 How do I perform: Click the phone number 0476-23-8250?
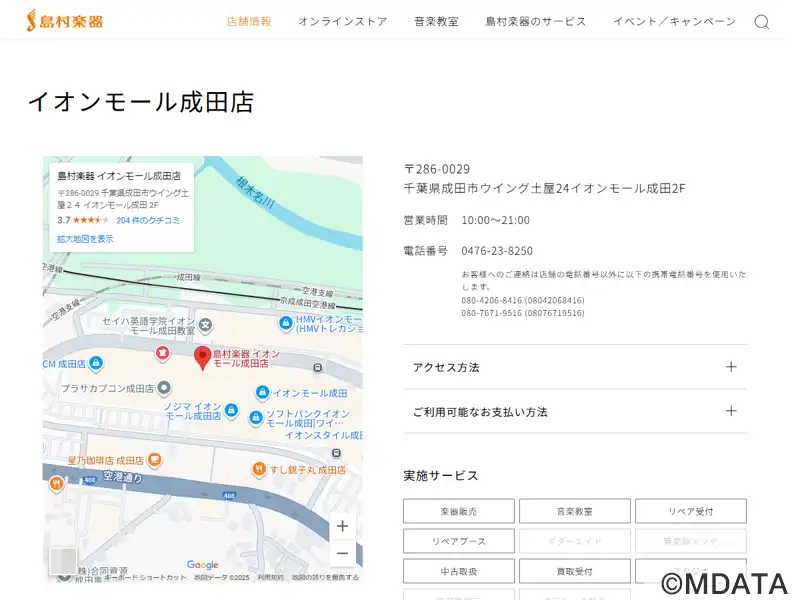point(497,251)
